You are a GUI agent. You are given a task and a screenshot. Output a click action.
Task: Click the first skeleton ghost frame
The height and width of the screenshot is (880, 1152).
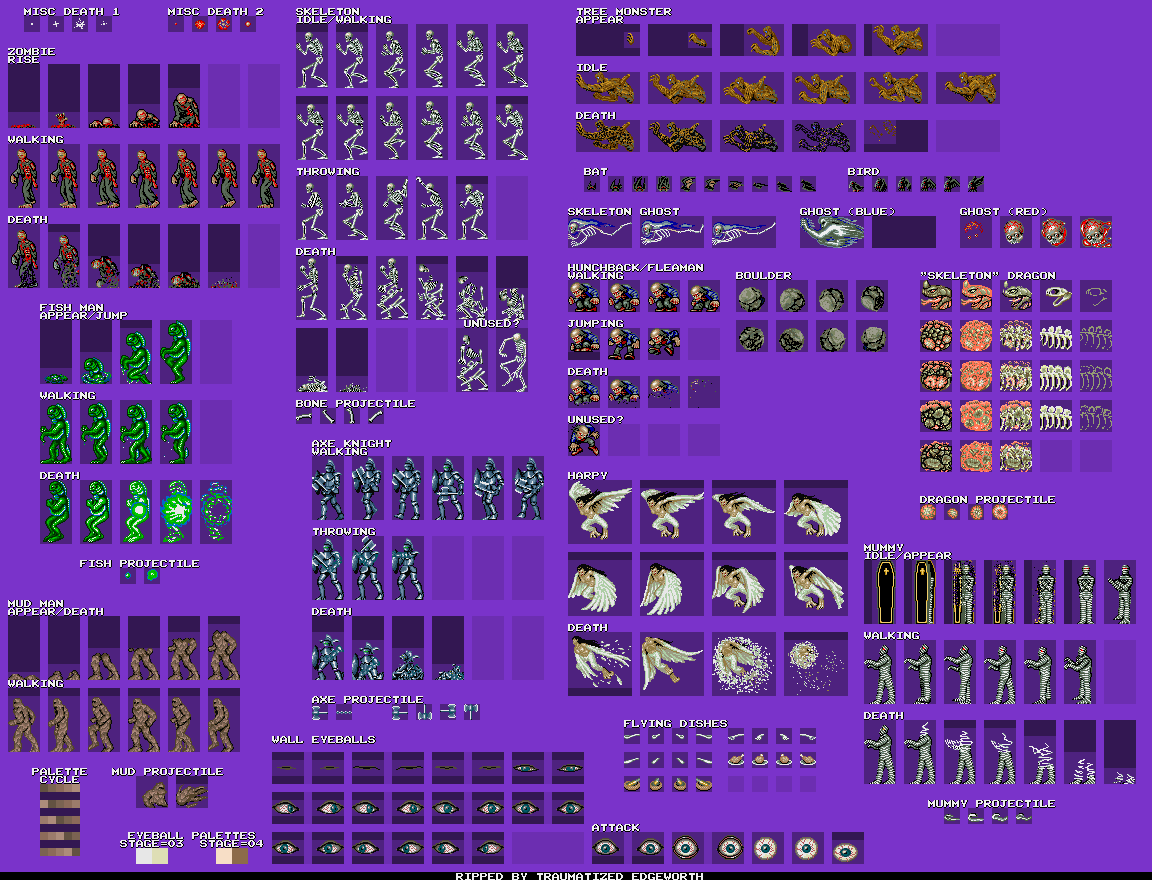(600, 232)
